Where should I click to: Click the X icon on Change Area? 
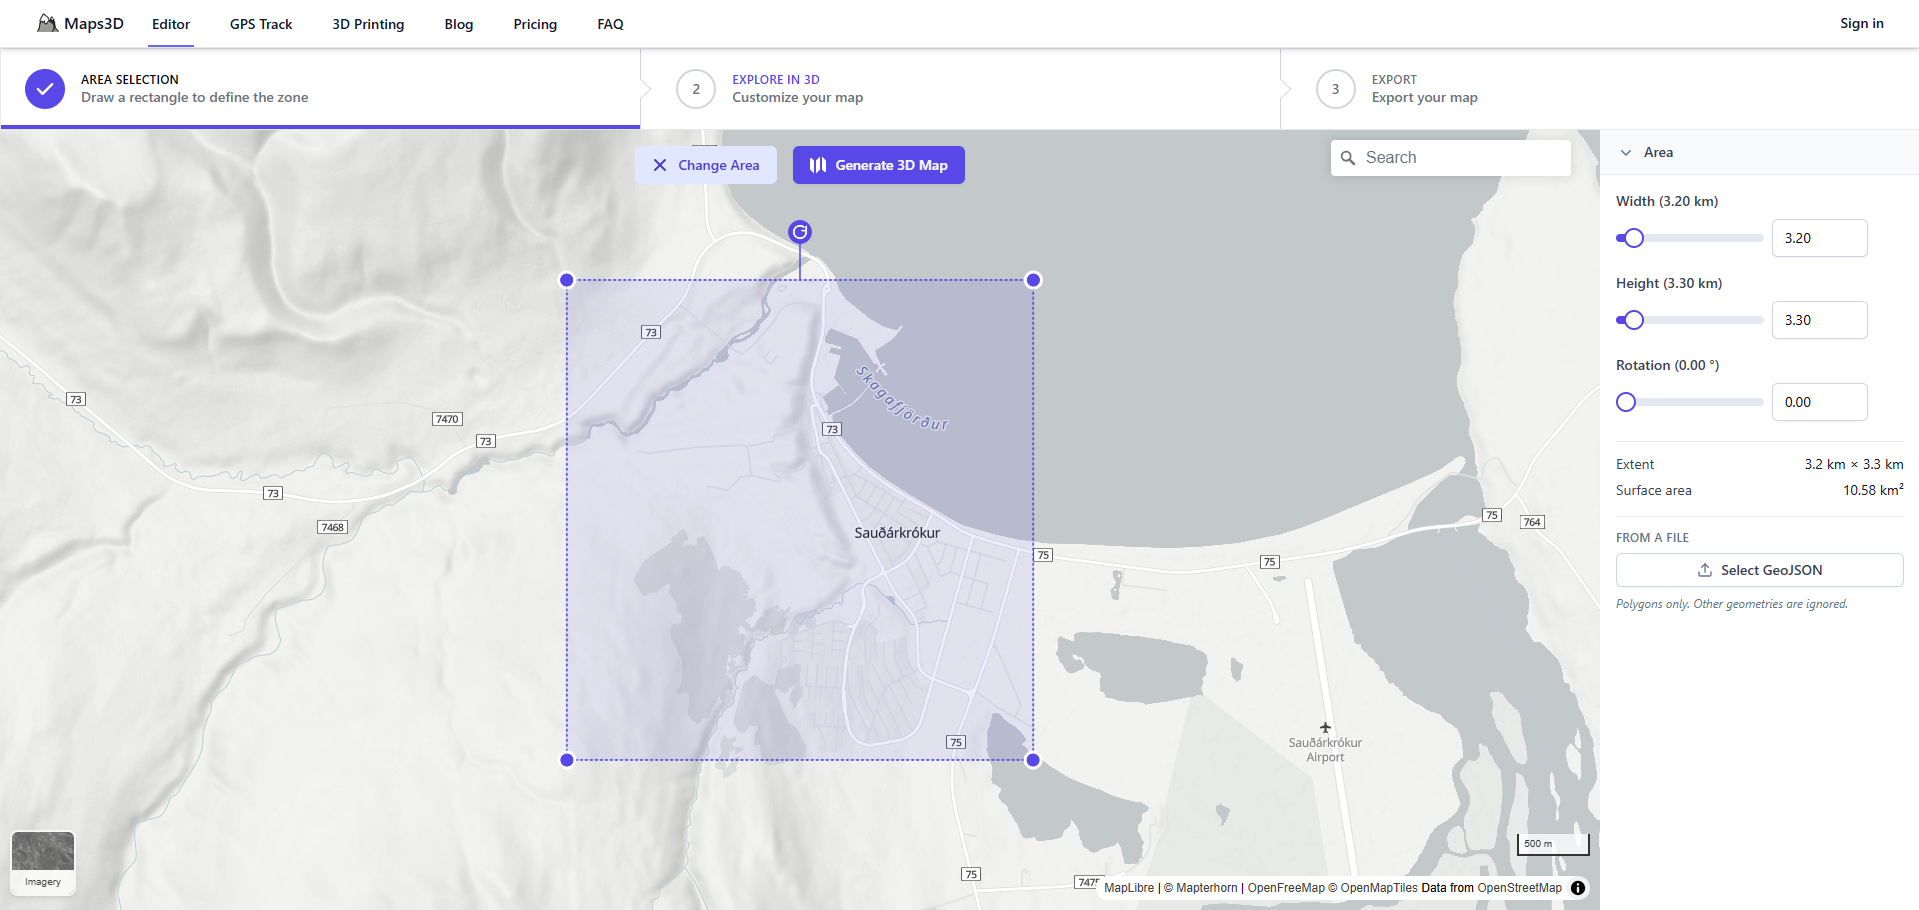coord(660,165)
